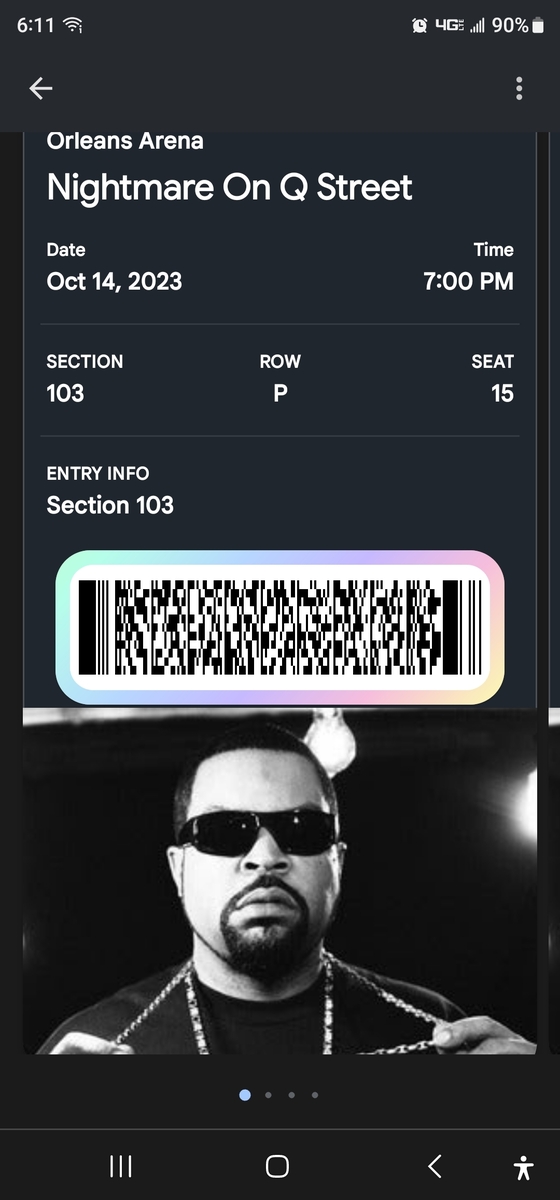Tap the seat number 15
560x1200 pixels.
point(502,393)
